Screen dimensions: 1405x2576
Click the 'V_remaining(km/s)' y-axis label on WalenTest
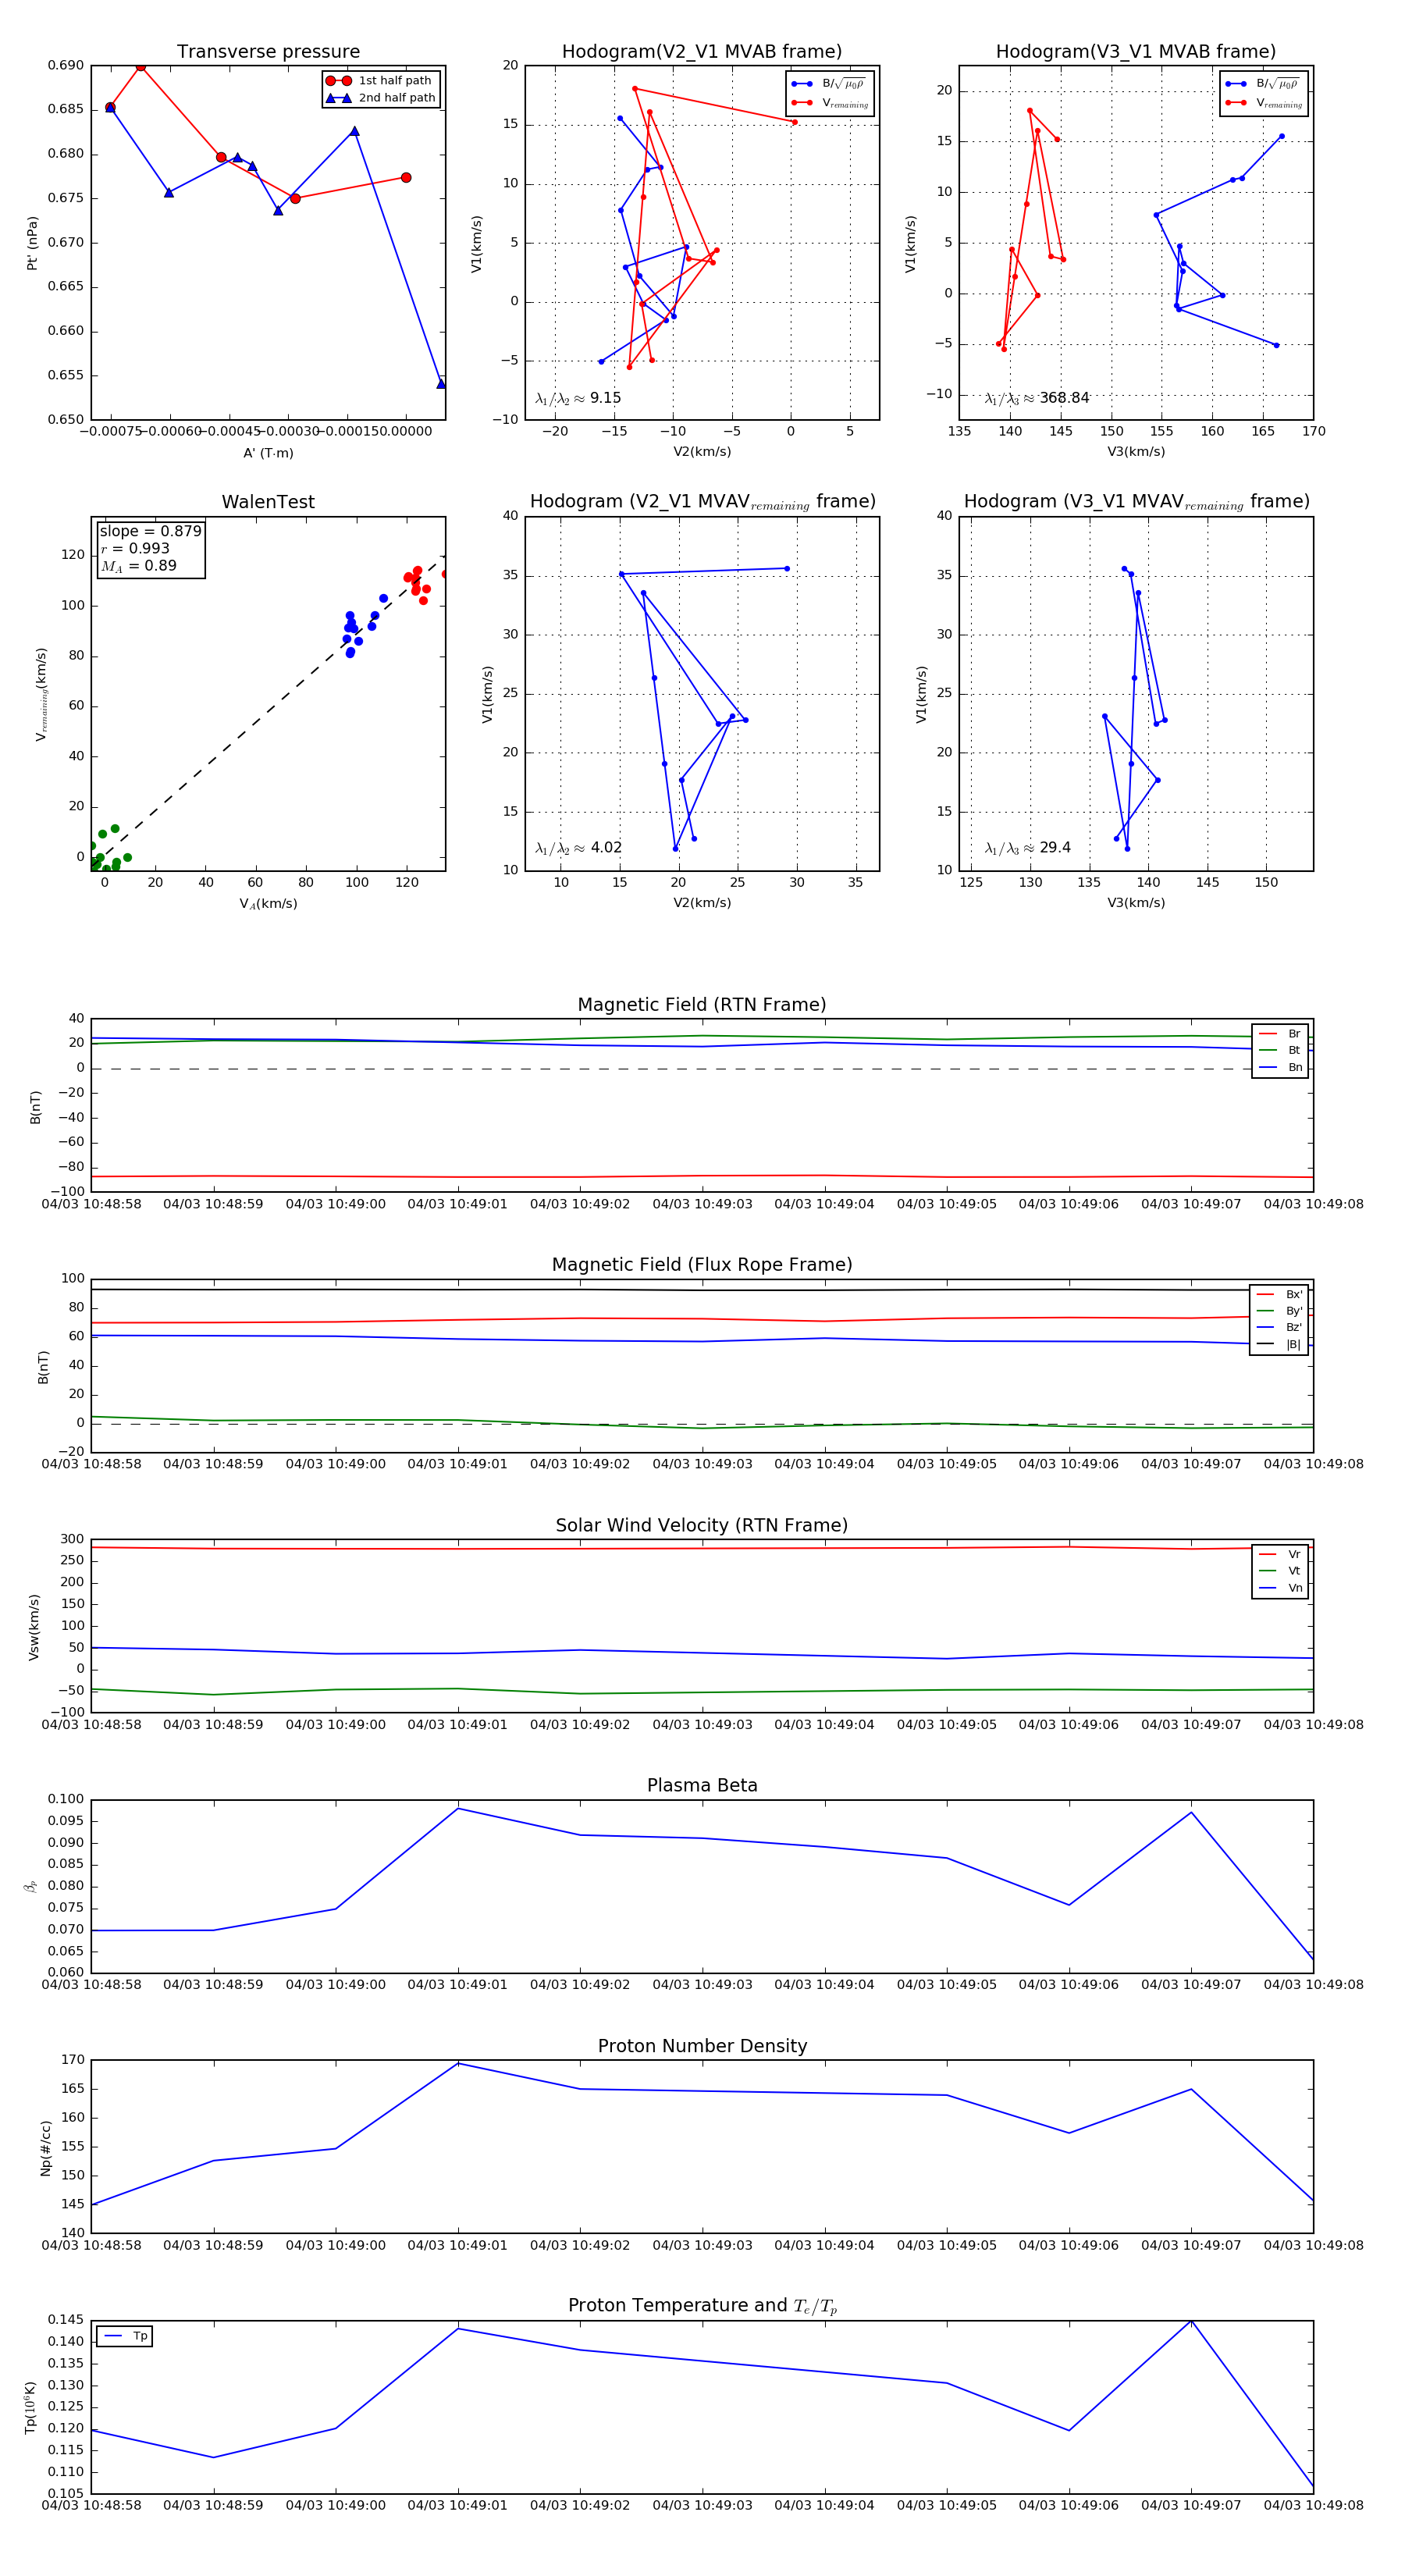pyautogui.click(x=41, y=694)
